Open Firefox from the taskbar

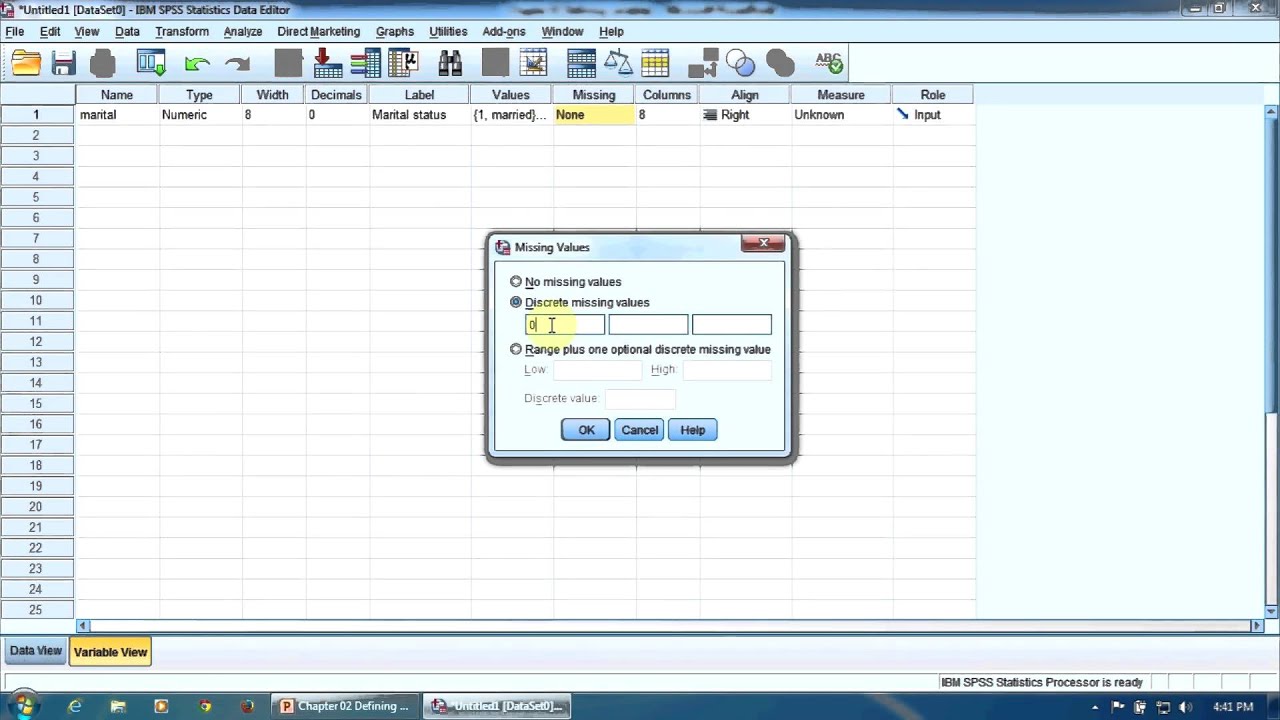248,706
